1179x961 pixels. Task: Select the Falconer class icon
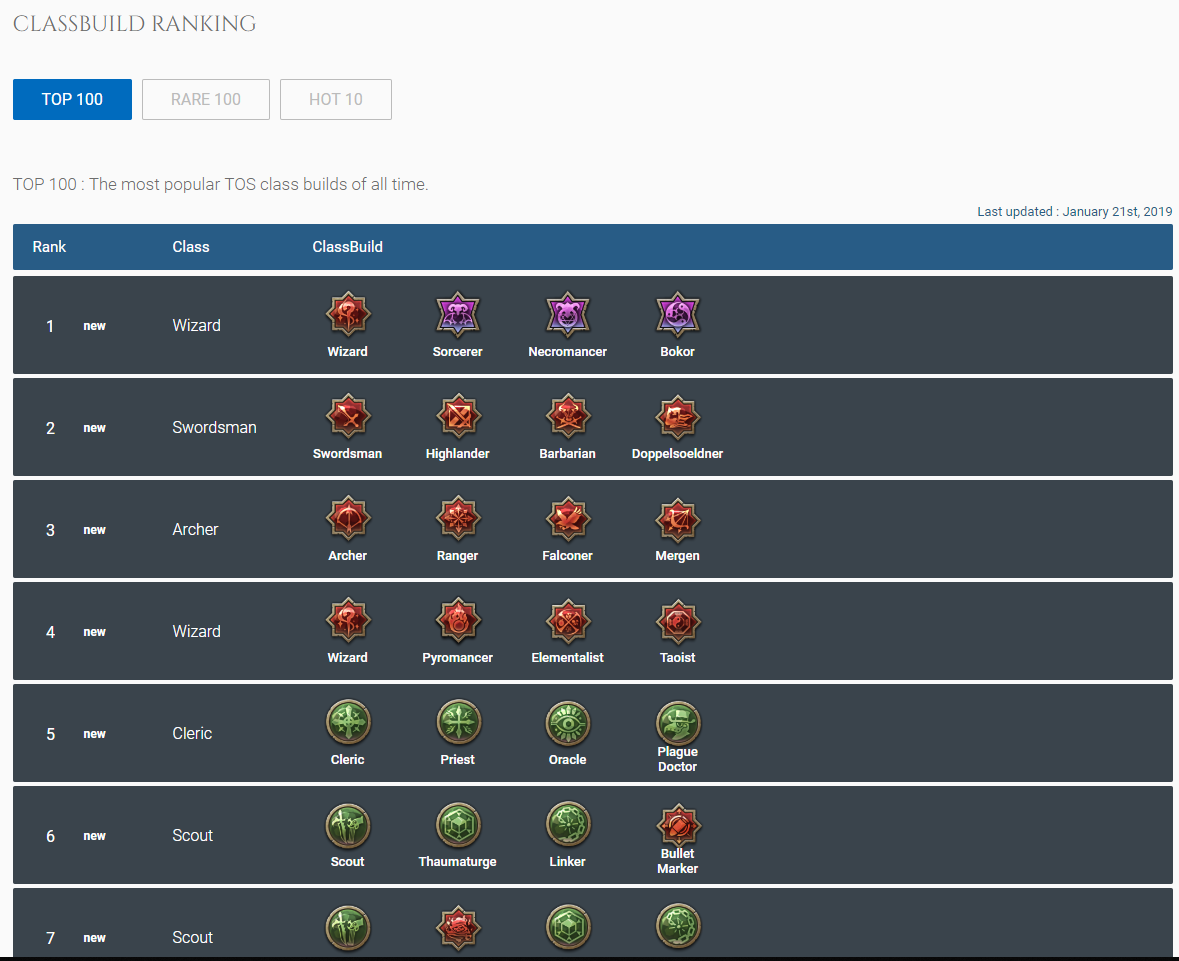tap(568, 520)
